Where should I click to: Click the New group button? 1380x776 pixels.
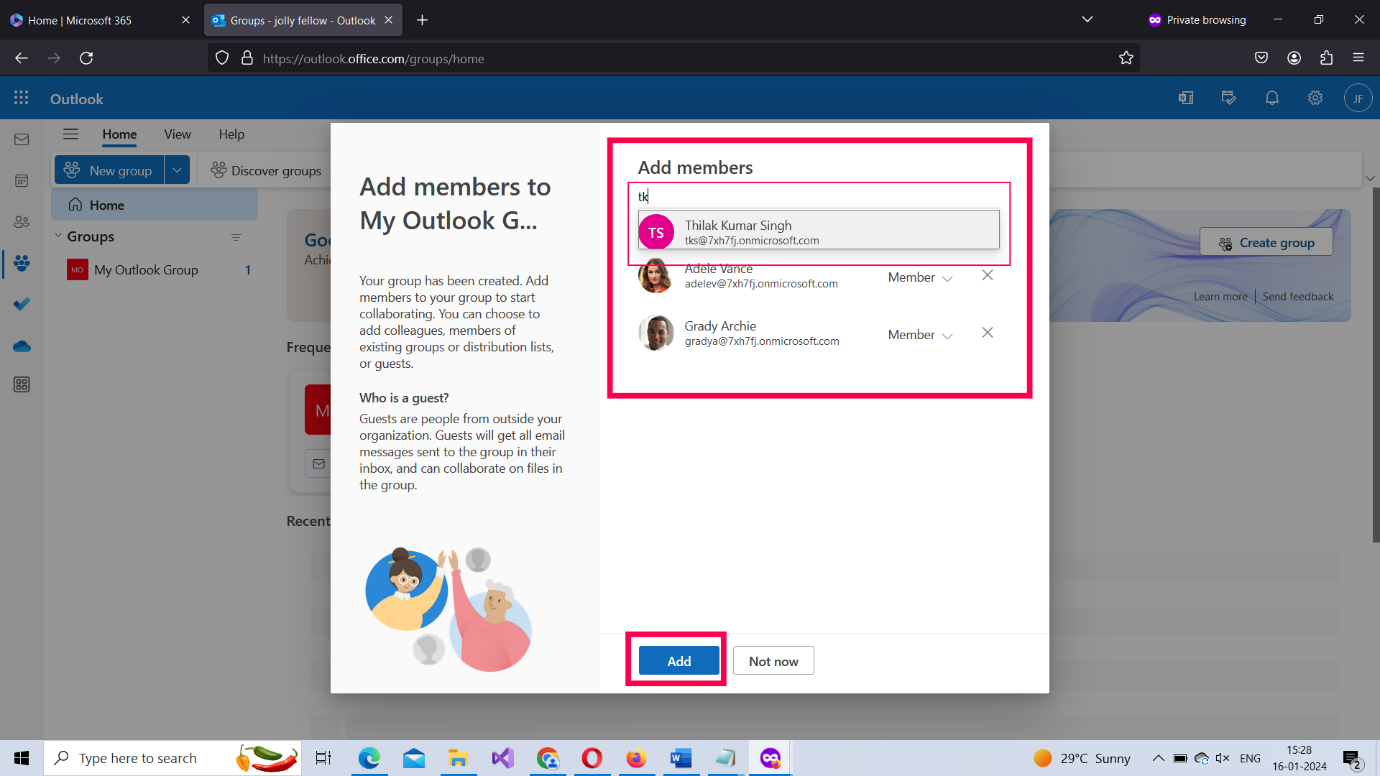pyautogui.click(x=110, y=170)
